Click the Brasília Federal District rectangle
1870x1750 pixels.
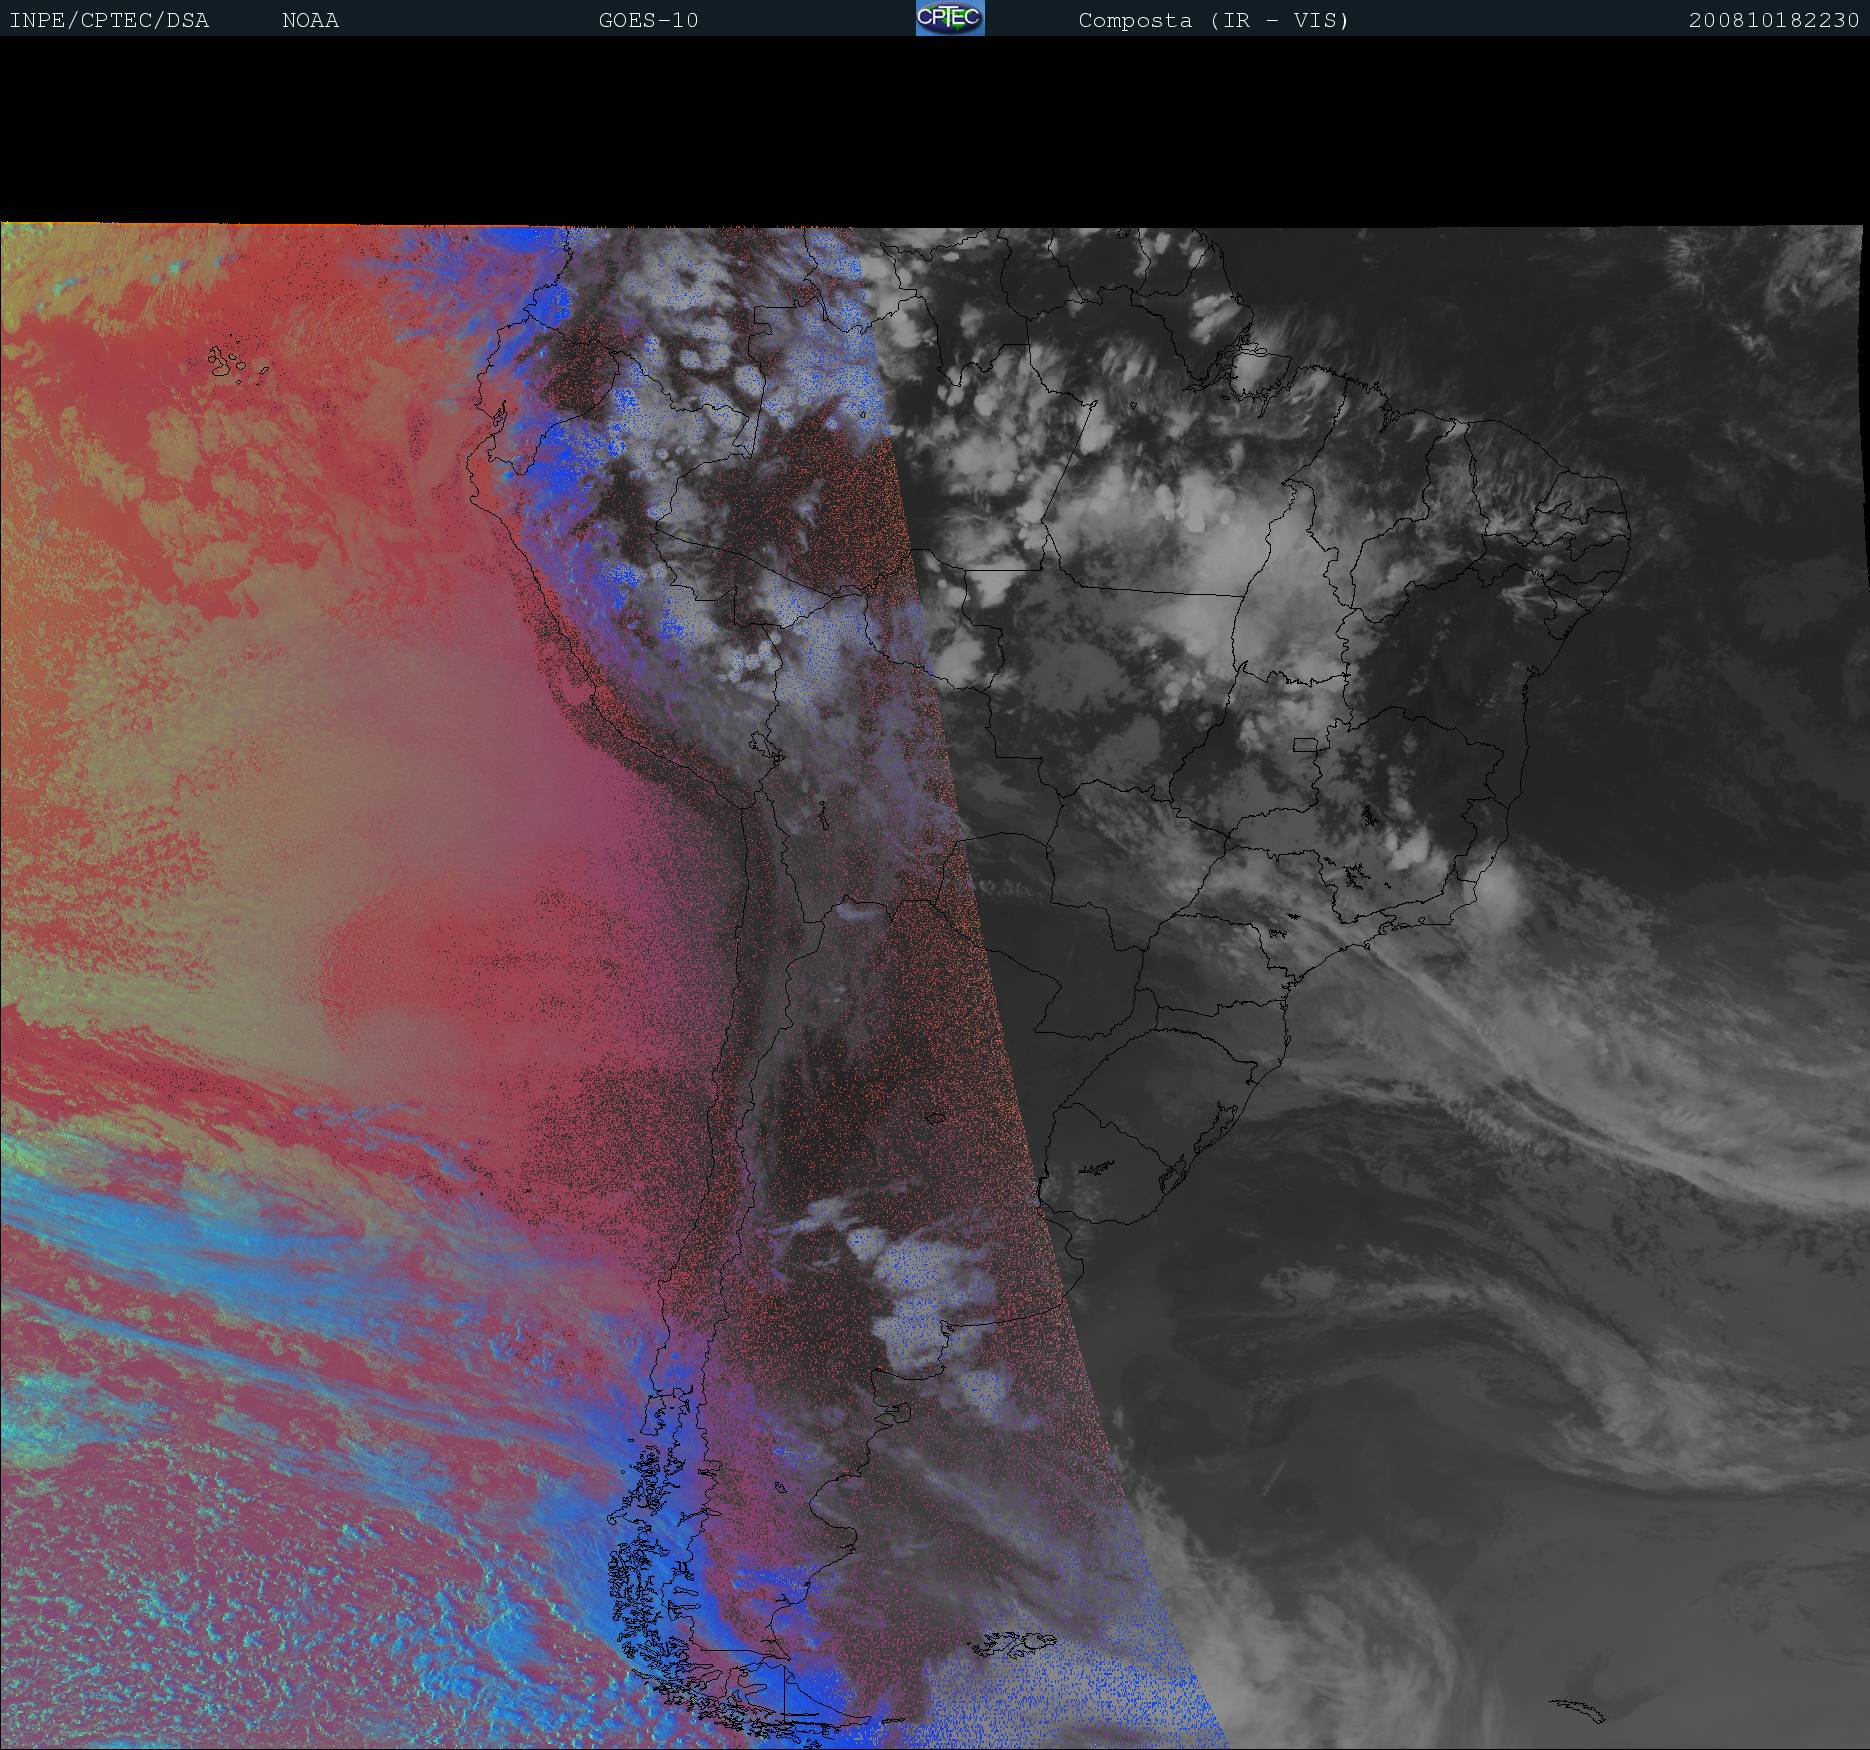click(1305, 744)
